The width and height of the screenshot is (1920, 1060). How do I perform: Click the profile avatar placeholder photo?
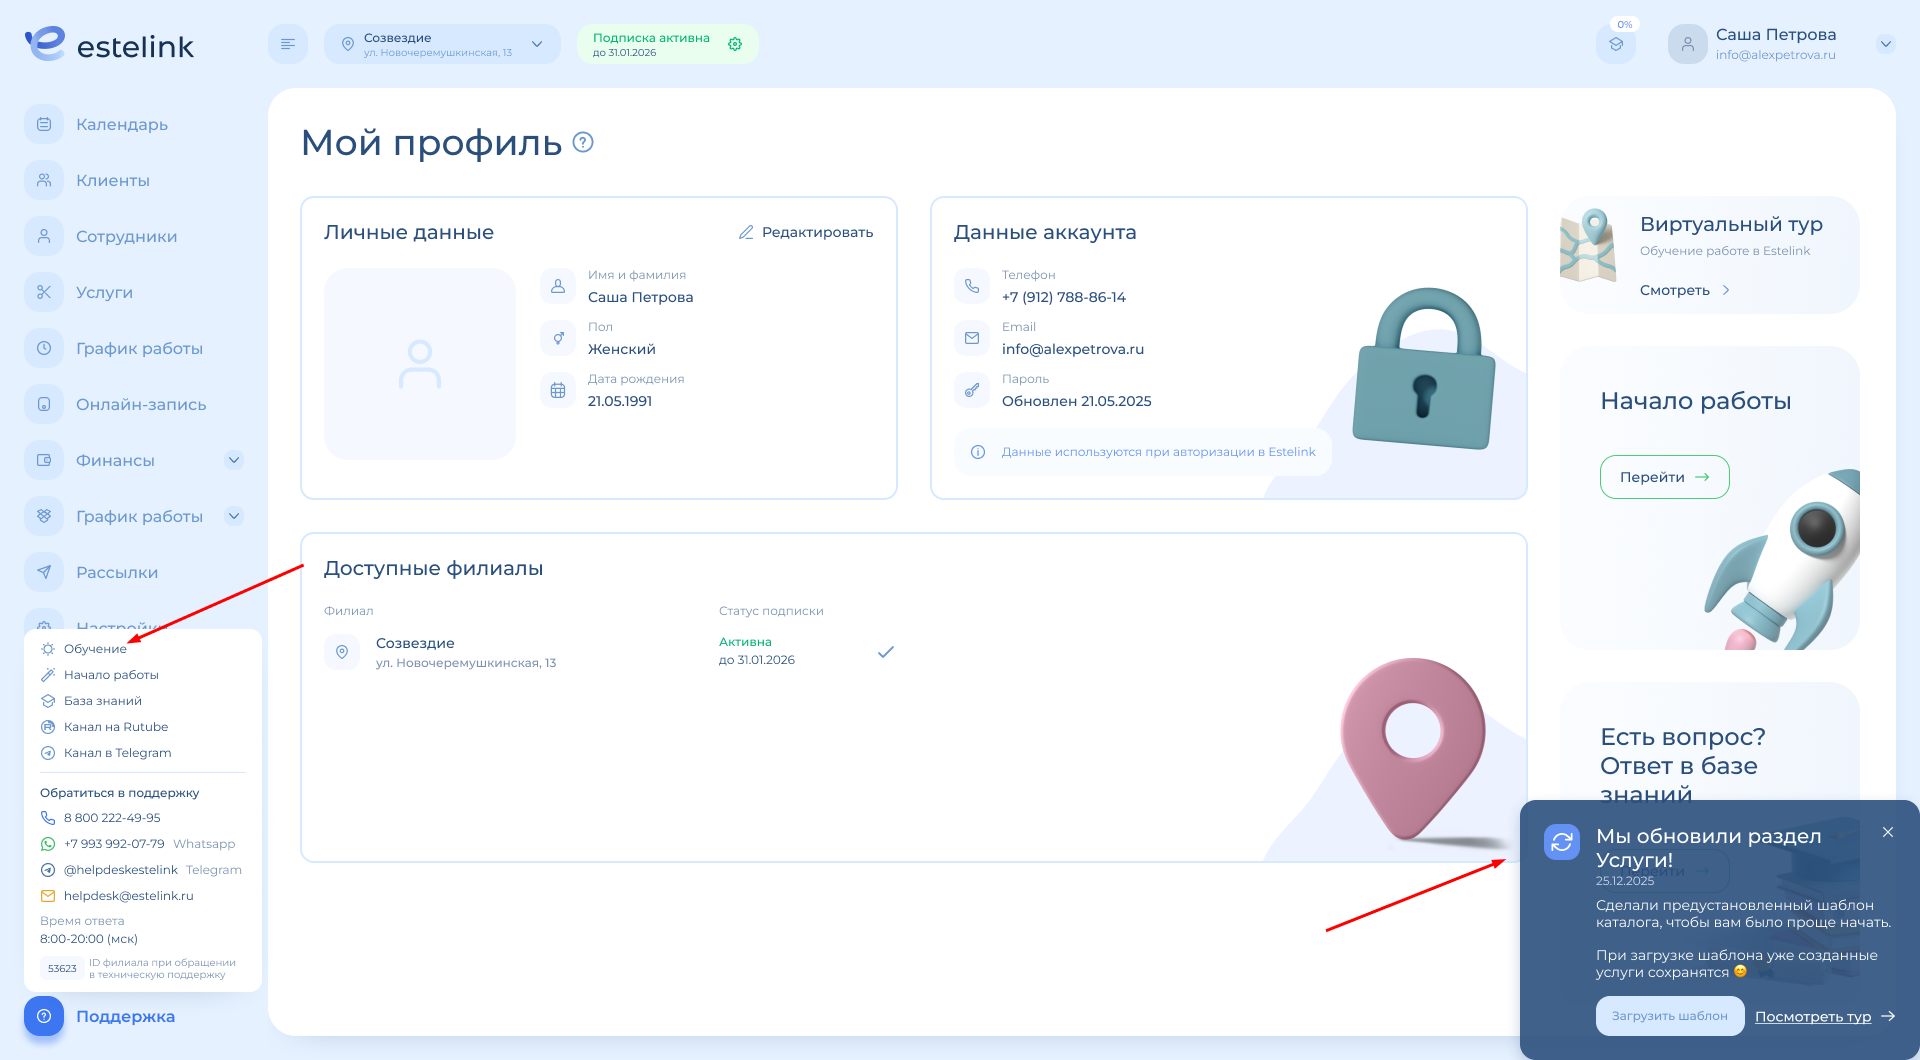click(420, 364)
